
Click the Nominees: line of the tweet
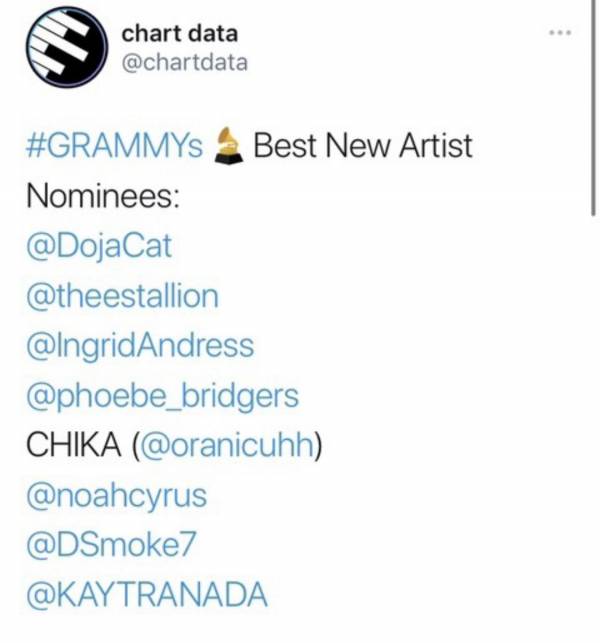point(103,196)
